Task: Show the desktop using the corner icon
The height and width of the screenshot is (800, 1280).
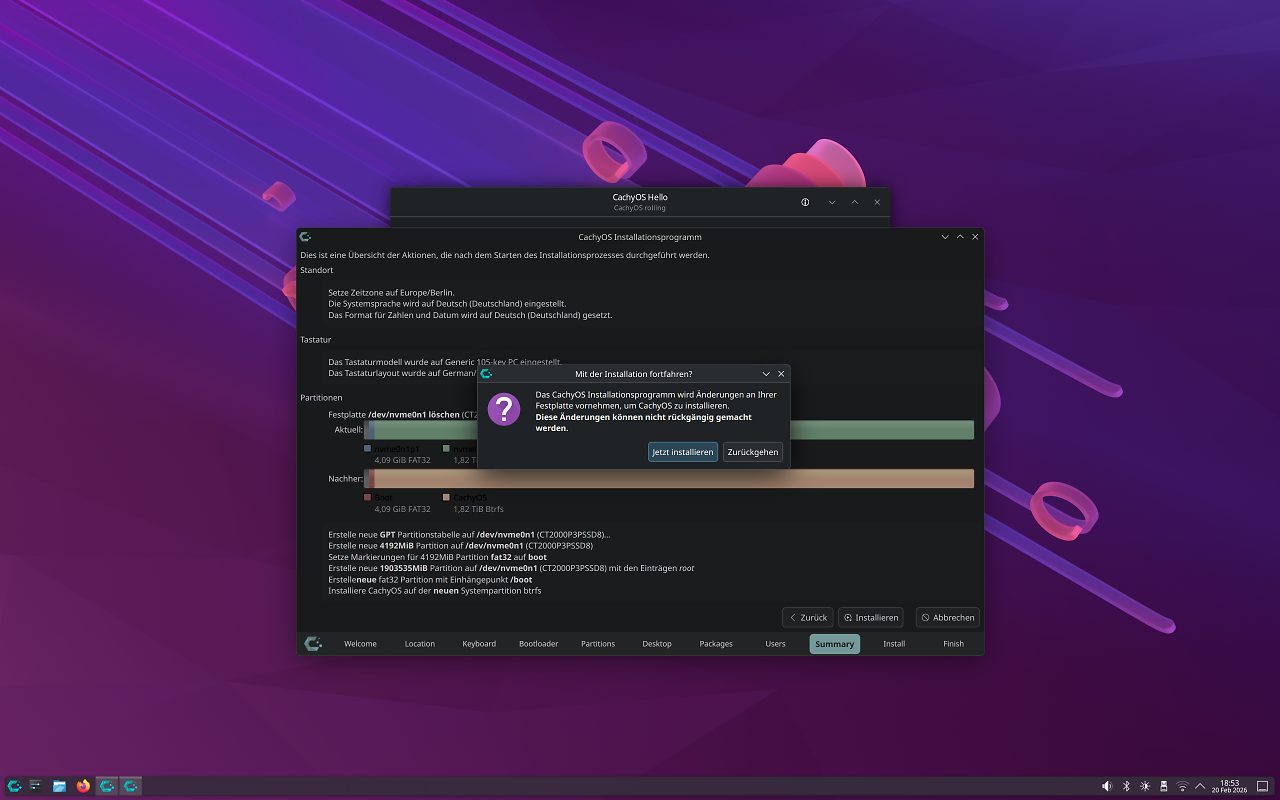Action: (1262, 786)
